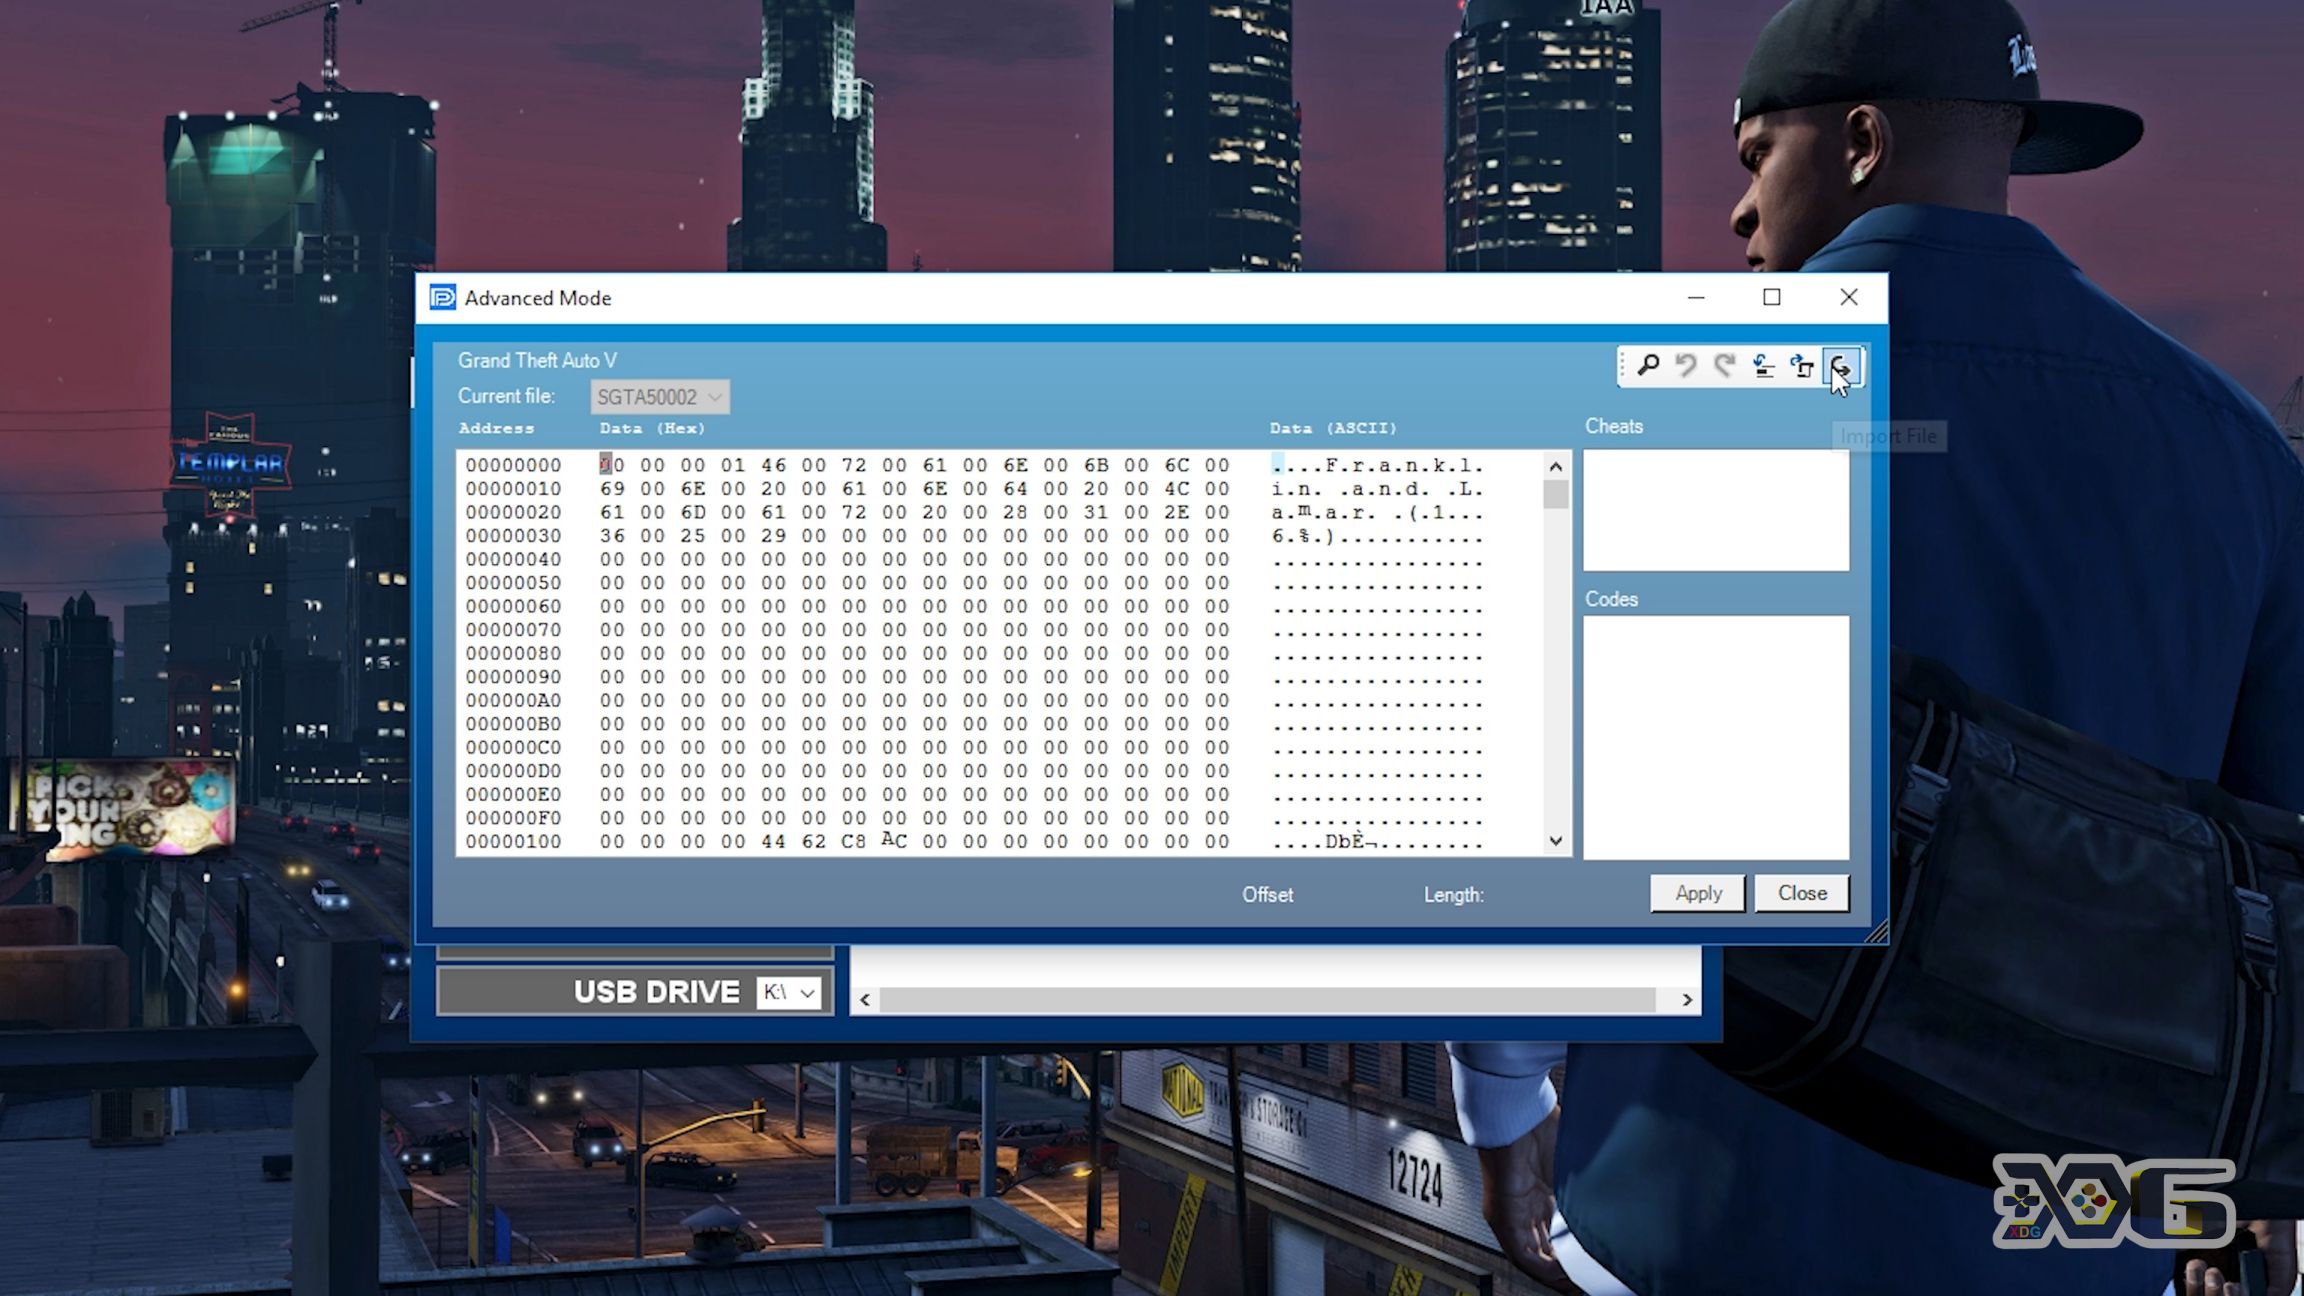The image size is (2304, 1296).
Task: Apply changes with the Apply button
Action: click(x=1700, y=892)
